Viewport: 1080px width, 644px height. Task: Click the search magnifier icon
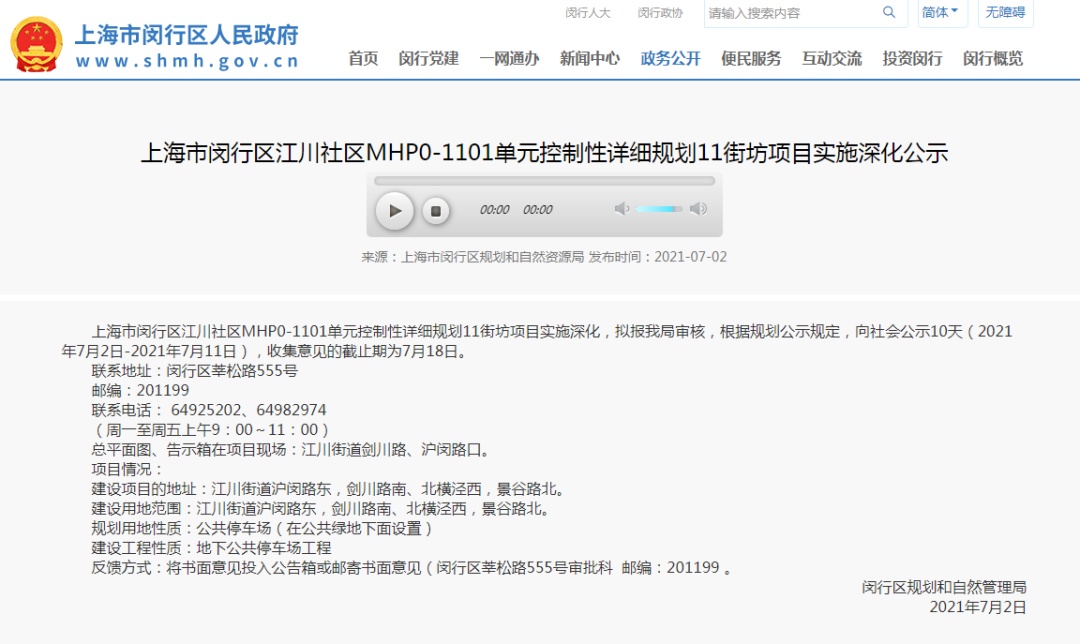tap(889, 12)
